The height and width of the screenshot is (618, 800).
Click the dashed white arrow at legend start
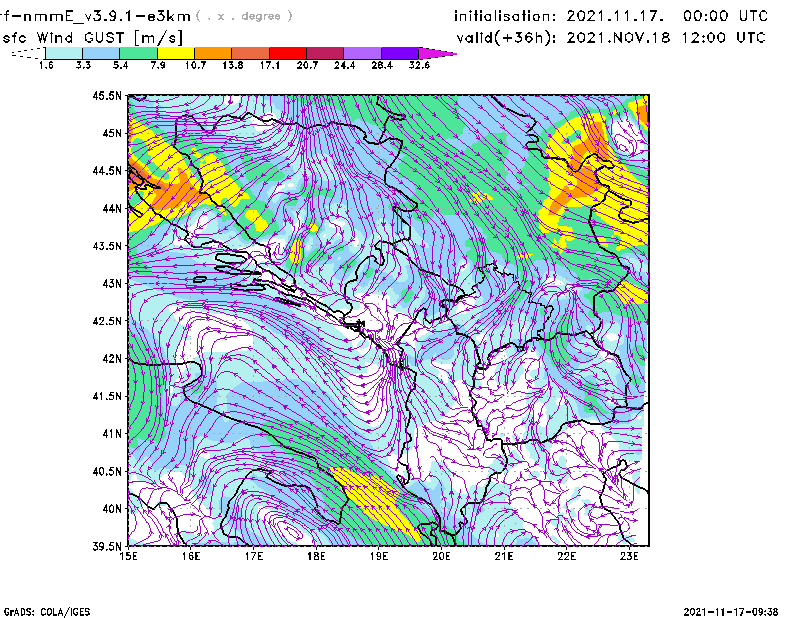28,53
